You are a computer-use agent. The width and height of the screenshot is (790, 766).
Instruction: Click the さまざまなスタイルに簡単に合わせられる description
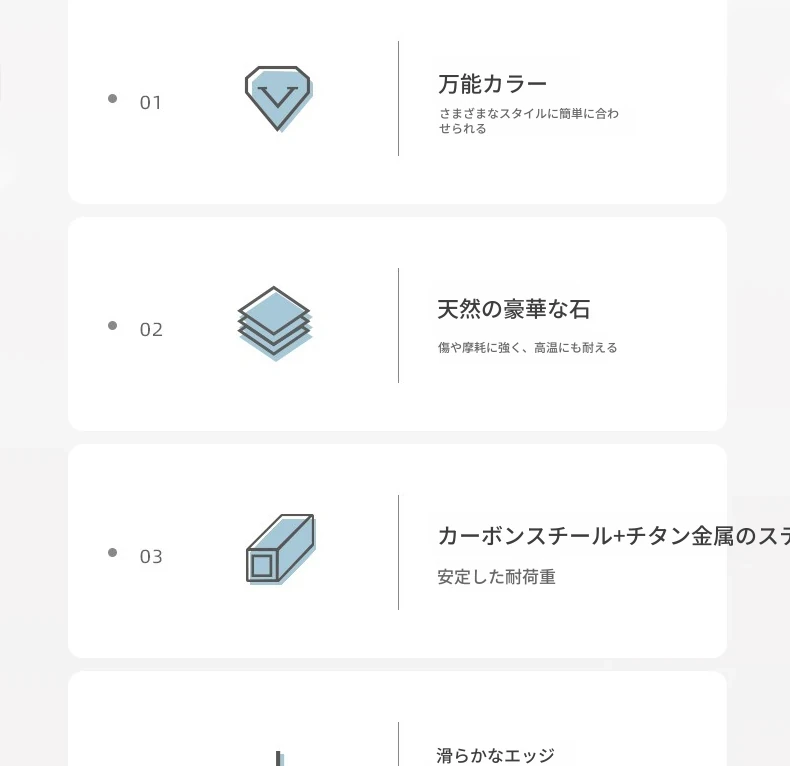(x=528, y=121)
